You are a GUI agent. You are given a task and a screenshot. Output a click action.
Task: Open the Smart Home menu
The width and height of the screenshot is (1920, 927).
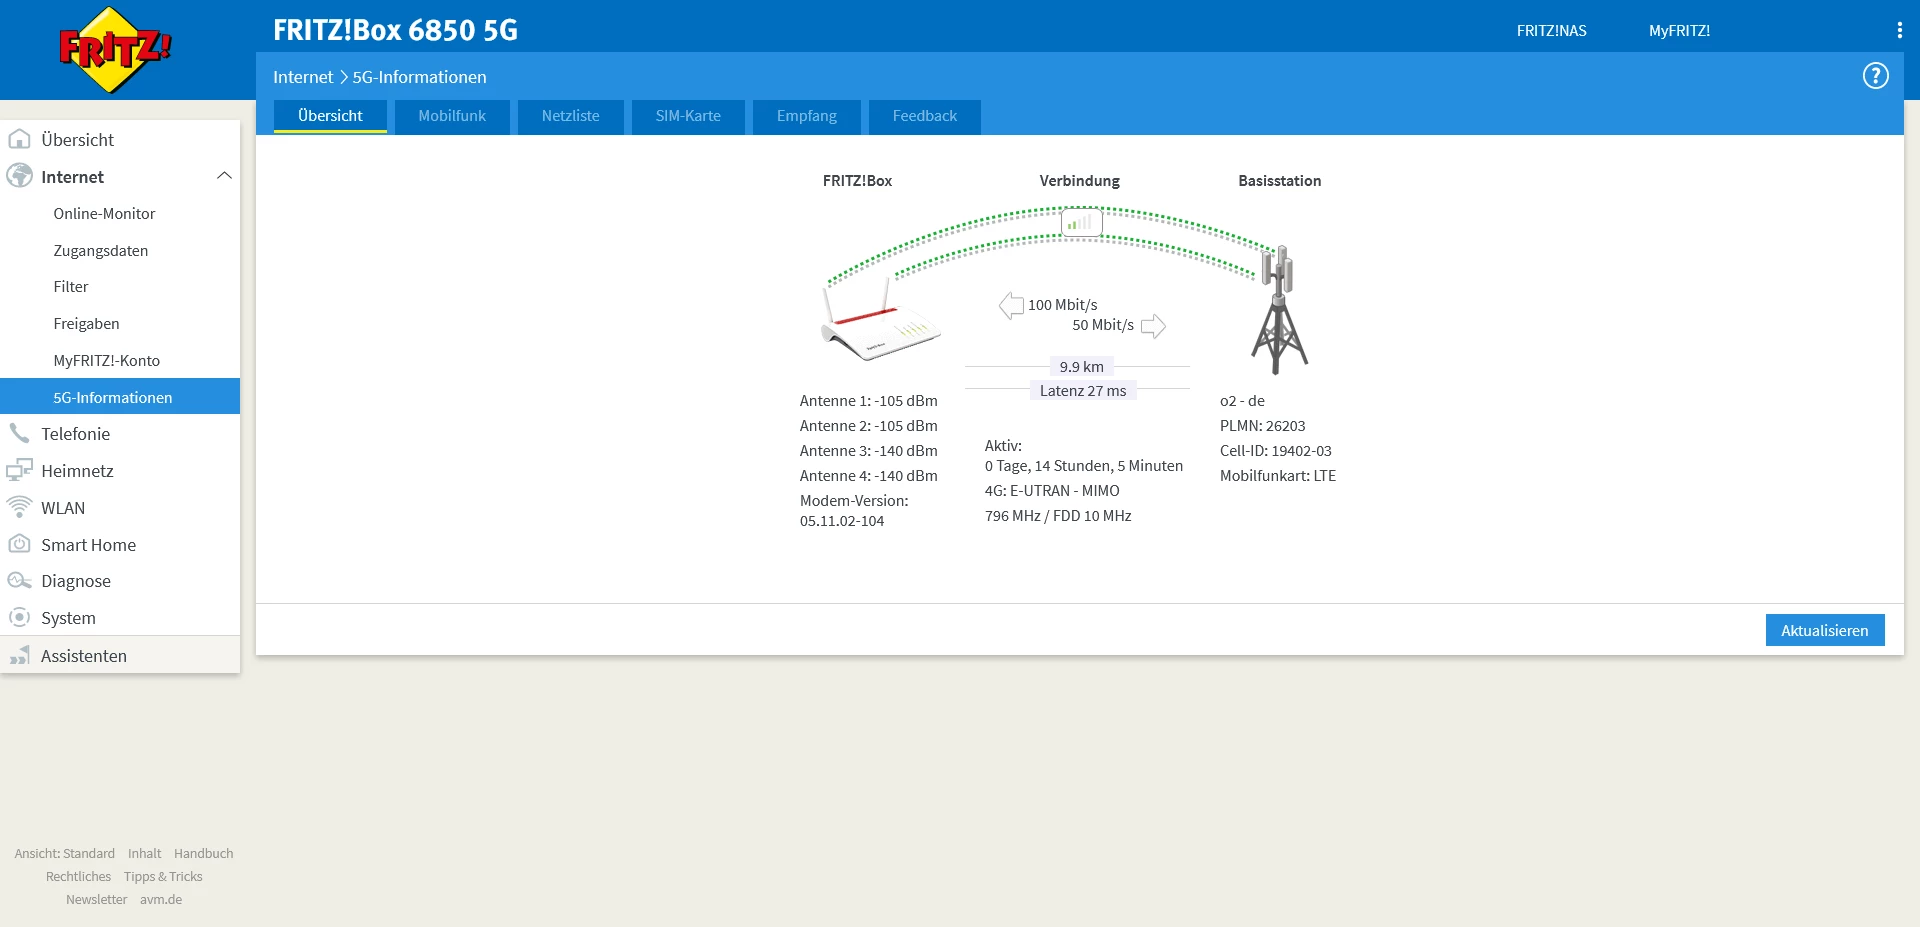pyautogui.click(x=120, y=545)
